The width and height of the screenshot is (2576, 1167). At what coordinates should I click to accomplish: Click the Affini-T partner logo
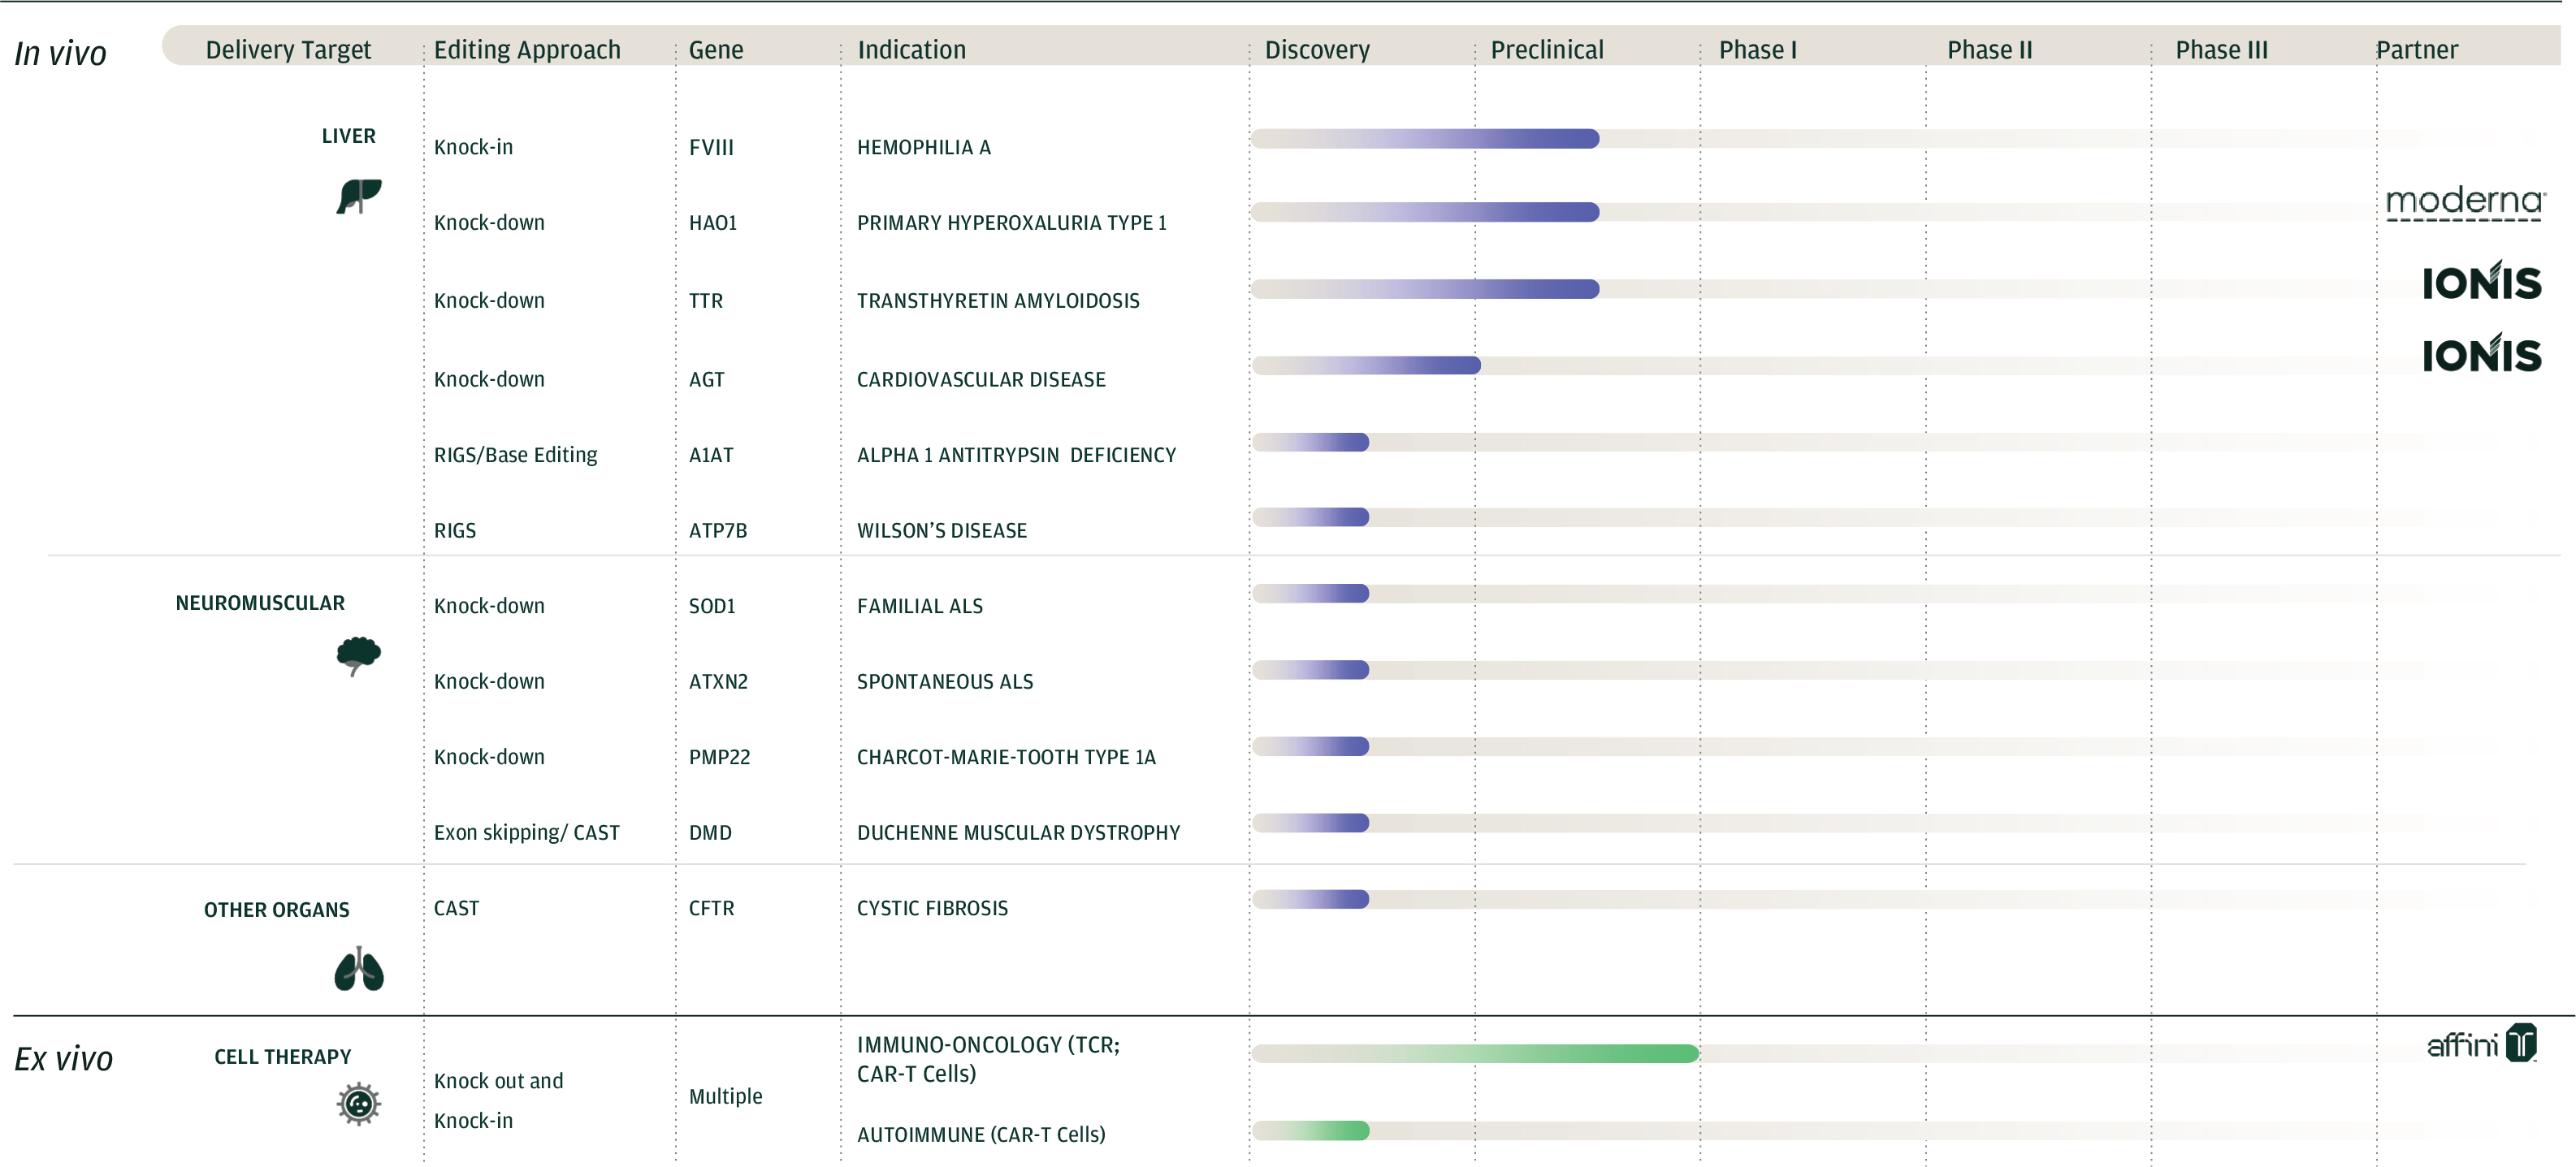[x=2481, y=1044]
